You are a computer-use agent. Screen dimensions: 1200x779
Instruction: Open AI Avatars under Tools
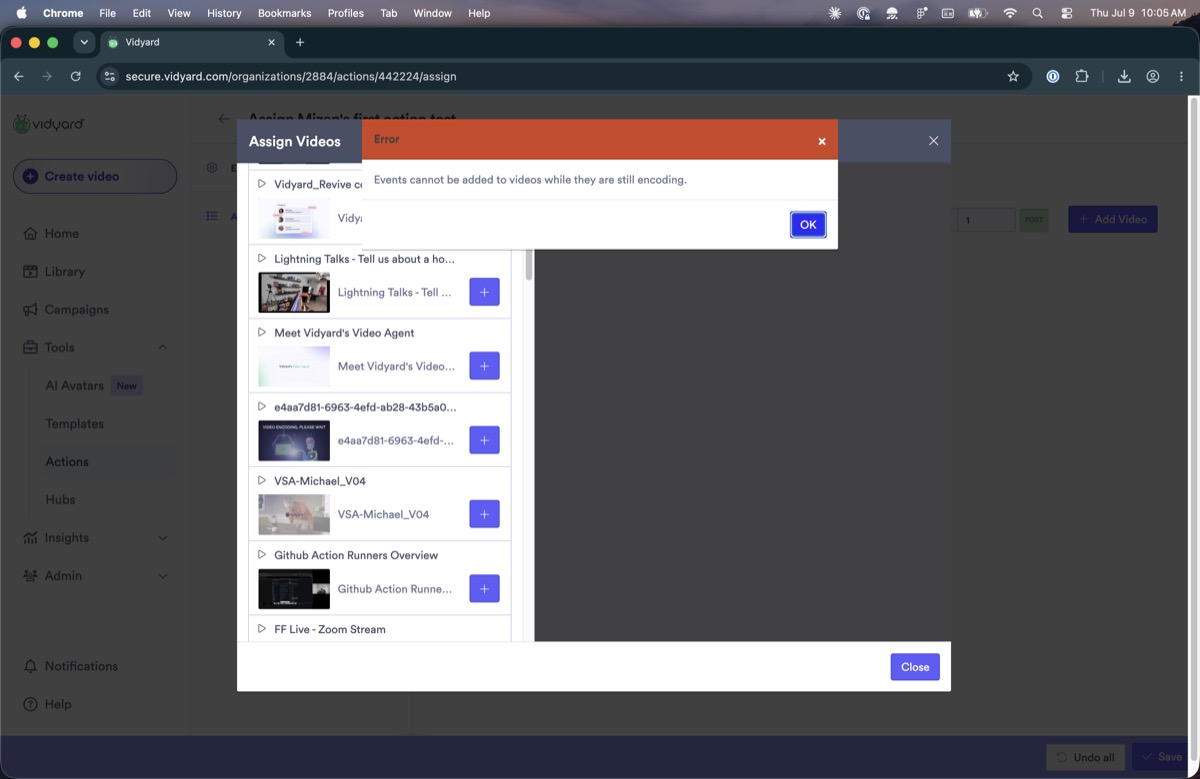click(x=75, y=385)
